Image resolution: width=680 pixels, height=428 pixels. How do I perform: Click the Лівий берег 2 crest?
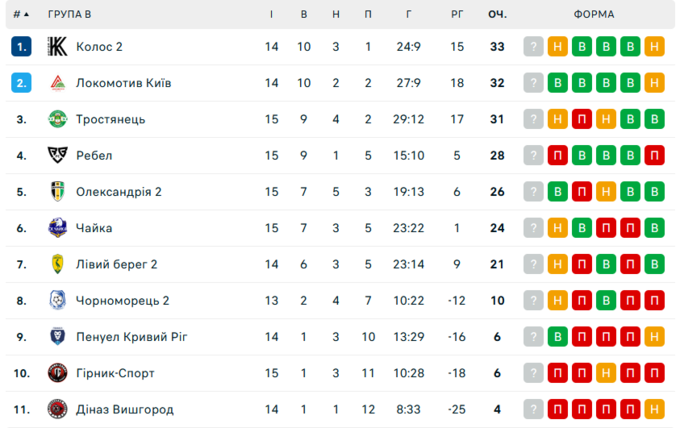57,264
